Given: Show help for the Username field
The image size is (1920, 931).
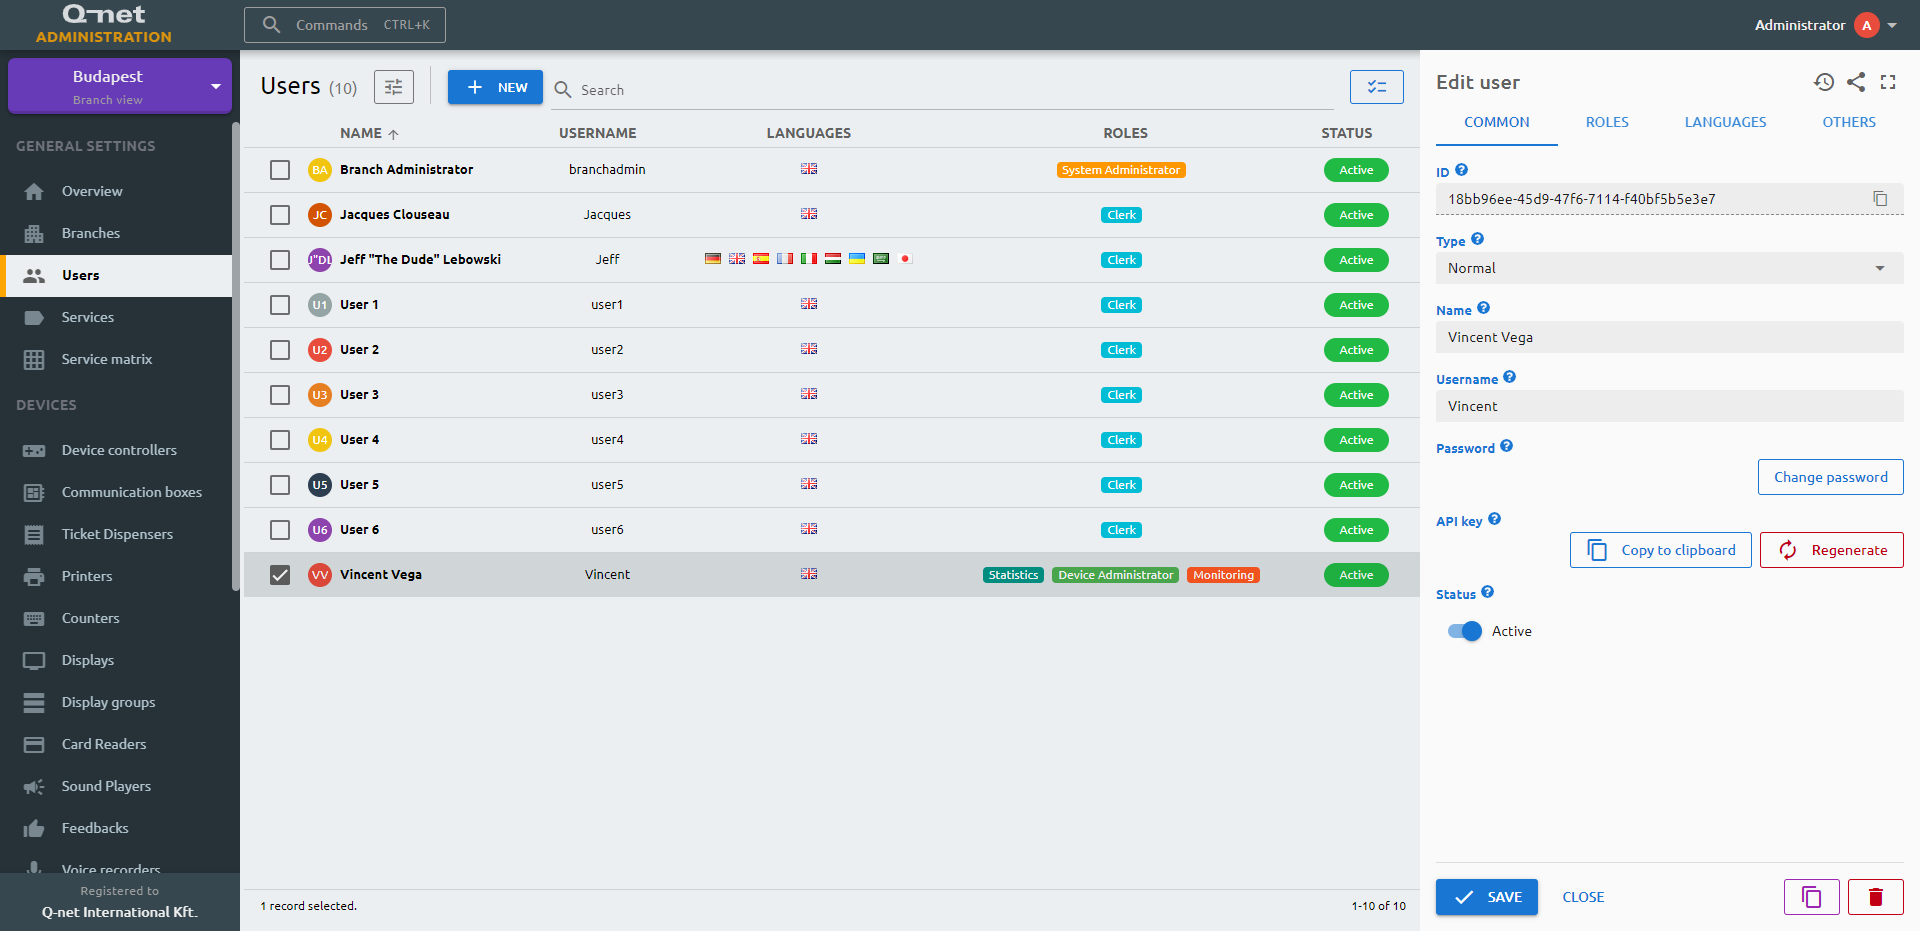Looking at the screenshot, I should [x=1509, y=377].
